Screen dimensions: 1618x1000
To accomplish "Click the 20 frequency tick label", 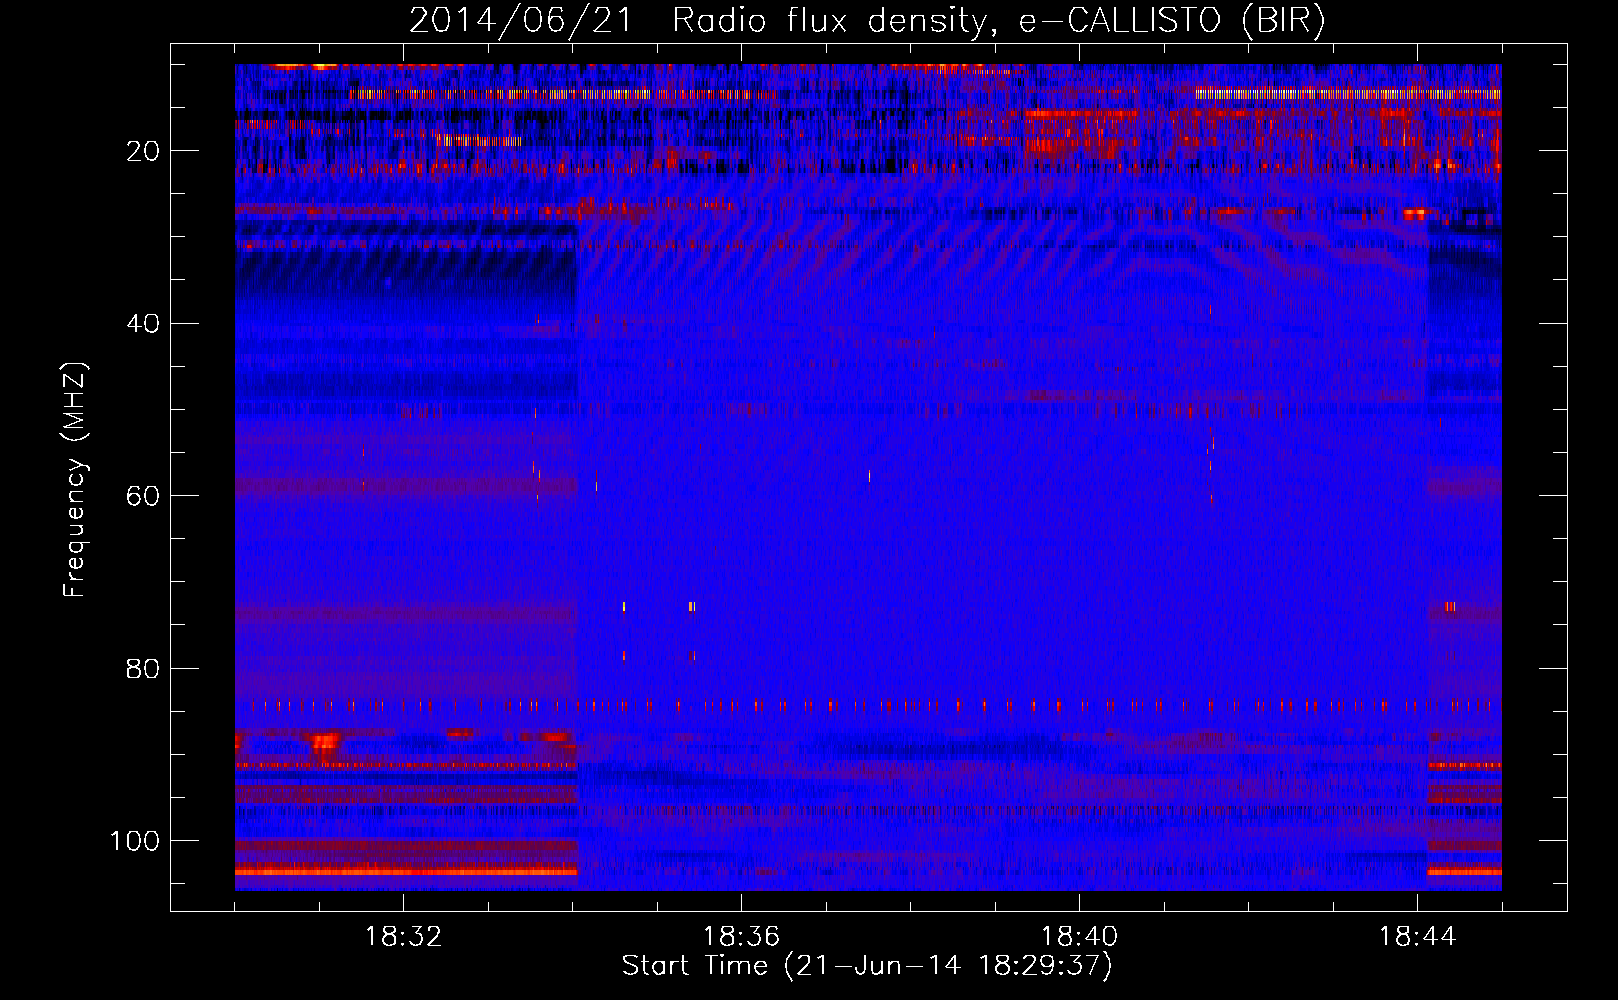I will coord(143,151).
